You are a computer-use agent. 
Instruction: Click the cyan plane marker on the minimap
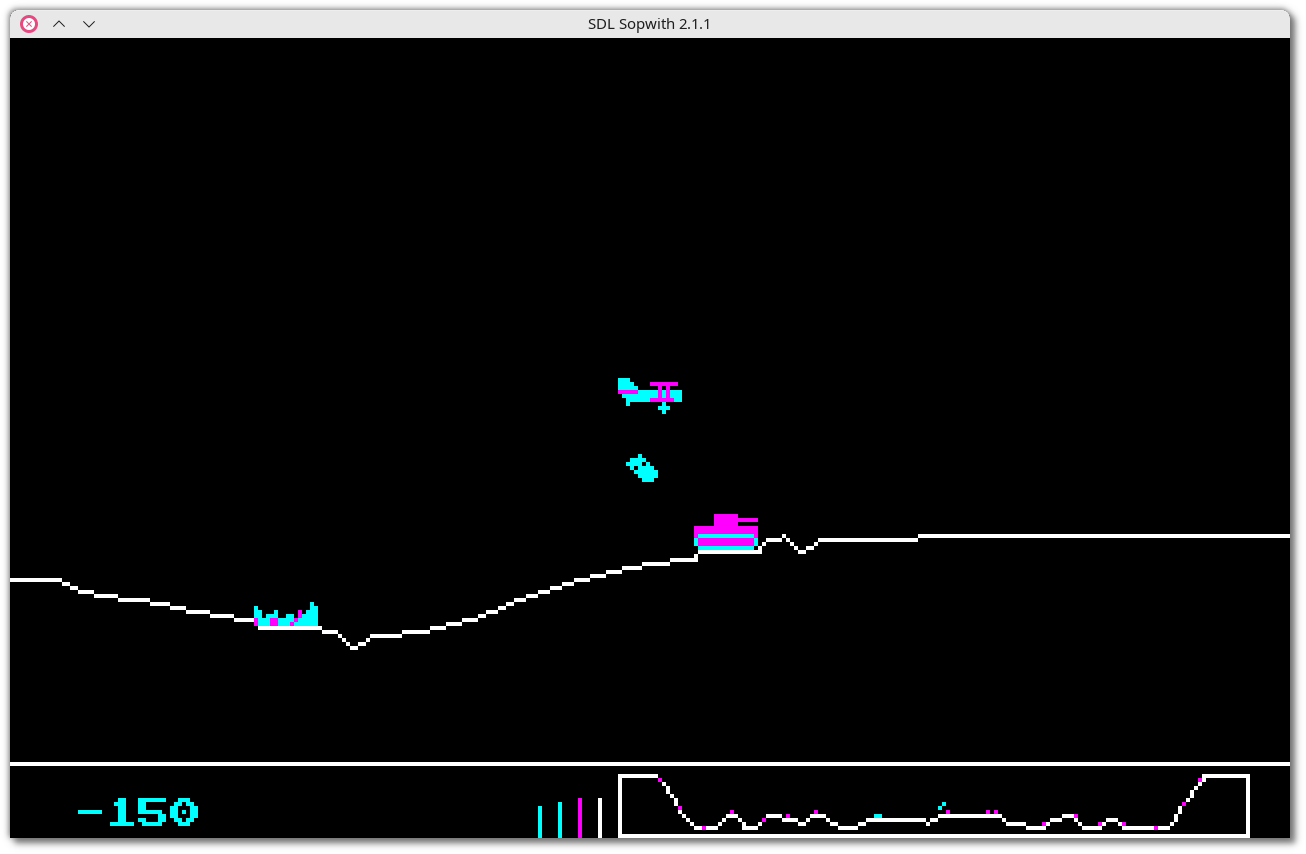click(x=942, y=805)
